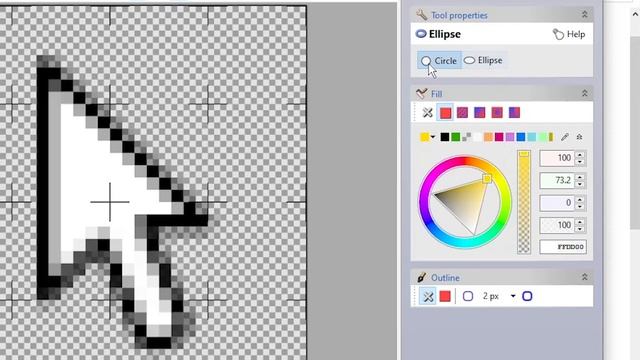Pick the magenta color swatch
Image resolution: width=640 pixels, height=360 pixels.
499,137
